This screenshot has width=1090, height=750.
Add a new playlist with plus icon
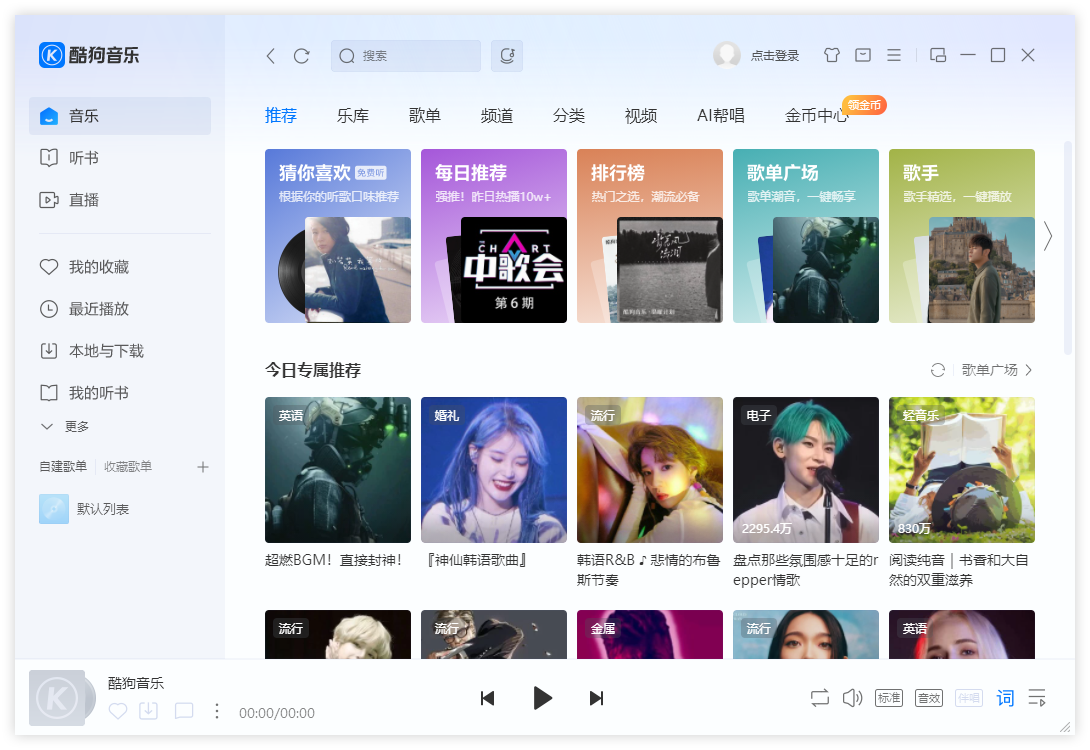202,467
